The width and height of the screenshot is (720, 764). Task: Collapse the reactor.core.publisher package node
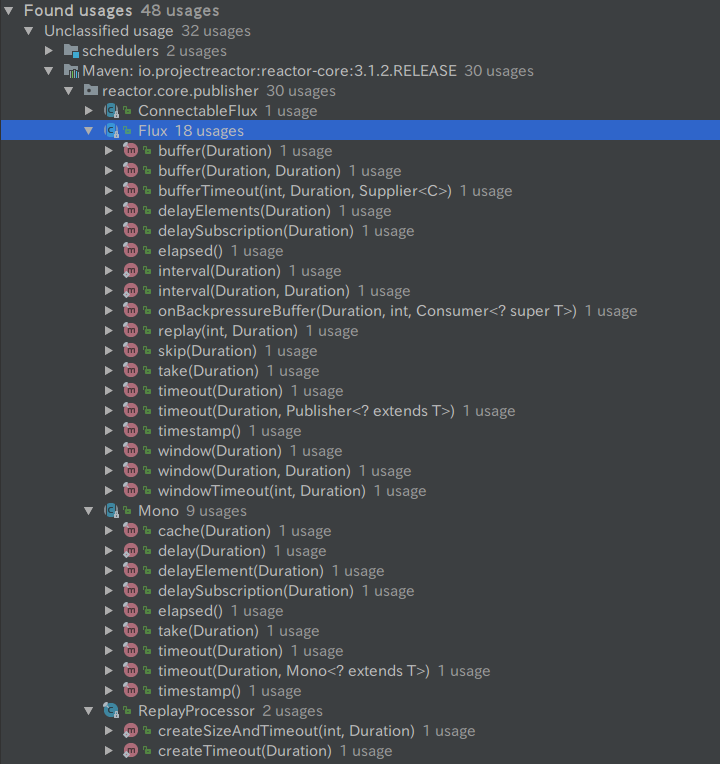pyautogui.click(x=69, y=91)
